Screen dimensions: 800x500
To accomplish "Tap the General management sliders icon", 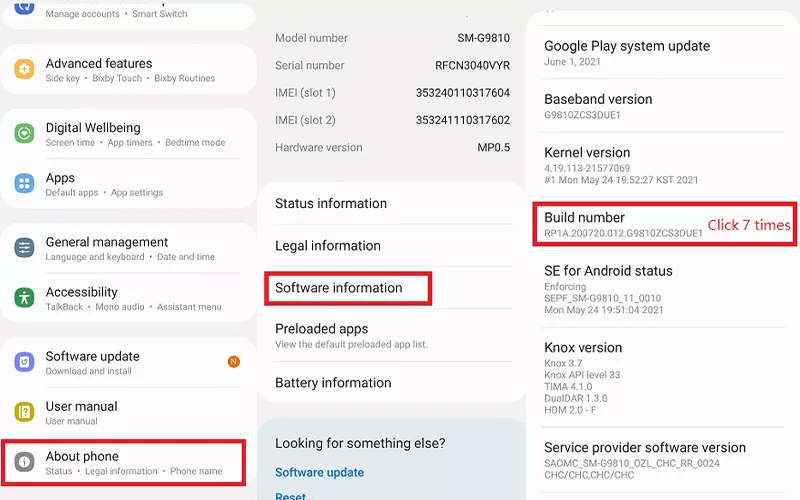I will click(25, 248).
